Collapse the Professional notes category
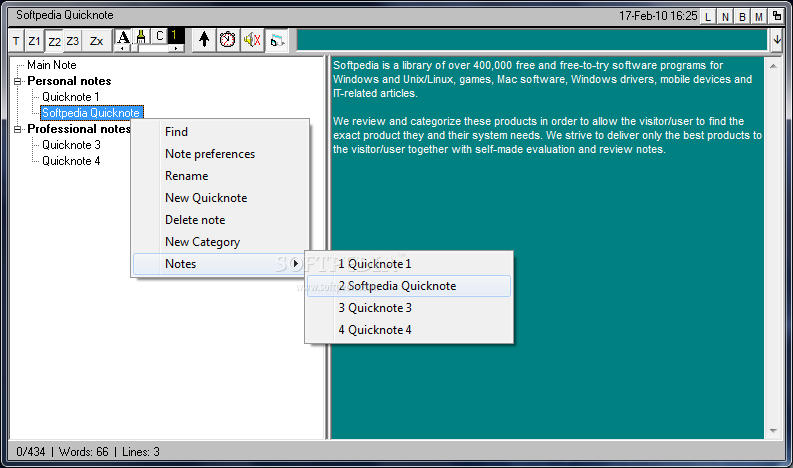Viewport: 793px width, 468px height. click(x=18, y=129)
